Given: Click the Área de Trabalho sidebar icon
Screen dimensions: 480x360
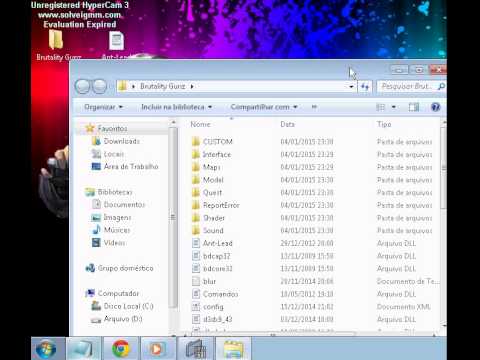Looking at the screenshot, I should tap(96, 166).
